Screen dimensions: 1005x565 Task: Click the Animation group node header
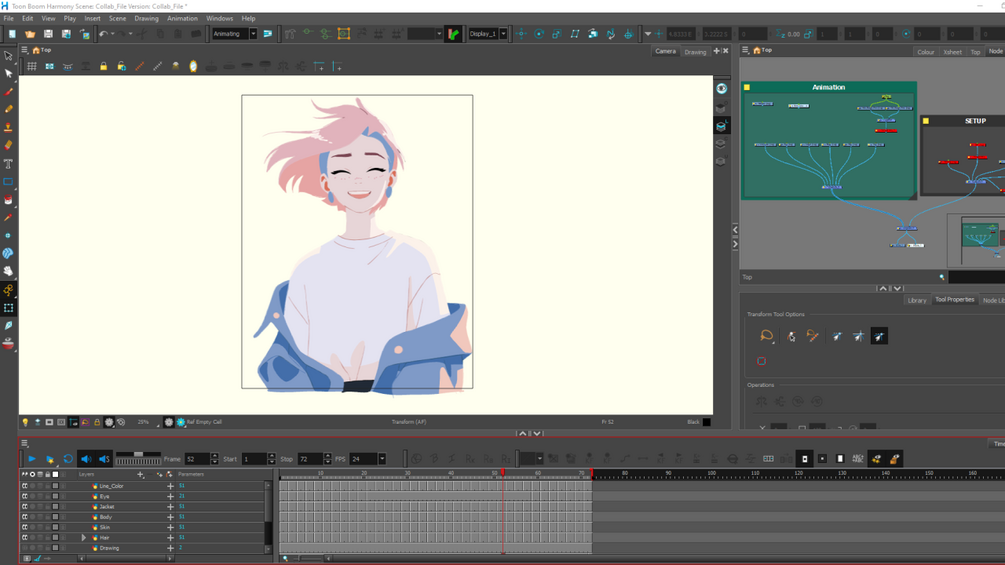point(829,87)
